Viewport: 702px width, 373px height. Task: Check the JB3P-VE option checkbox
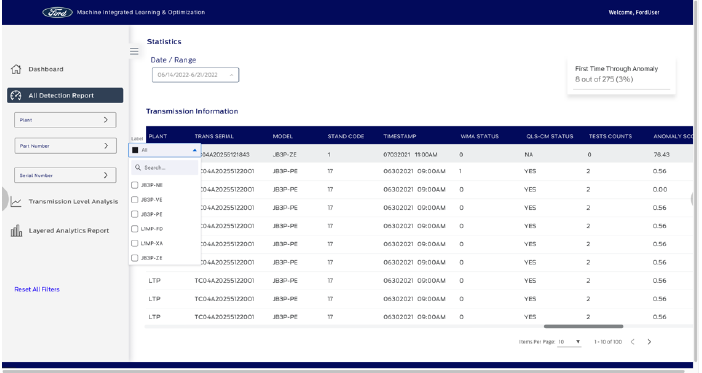[x=134, y=200]
